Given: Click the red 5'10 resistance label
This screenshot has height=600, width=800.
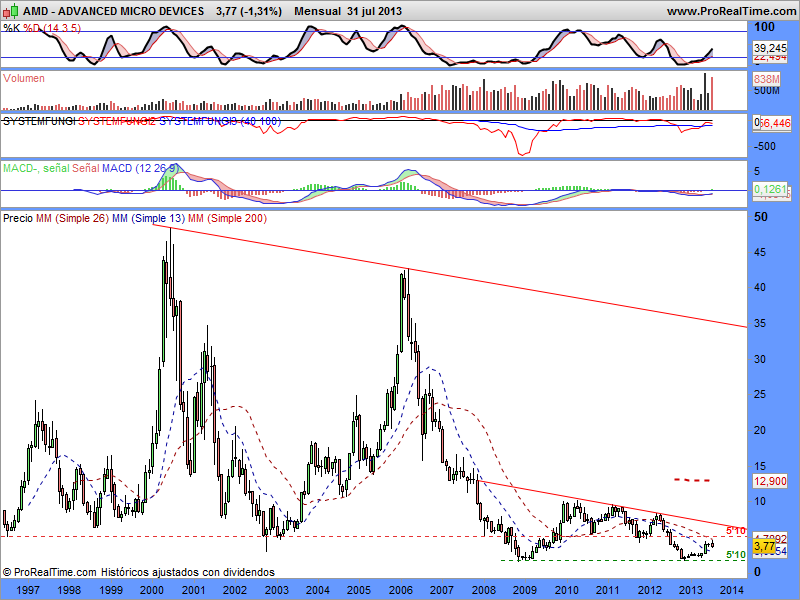Looking at the screenshot, I should tap(736, 531).
